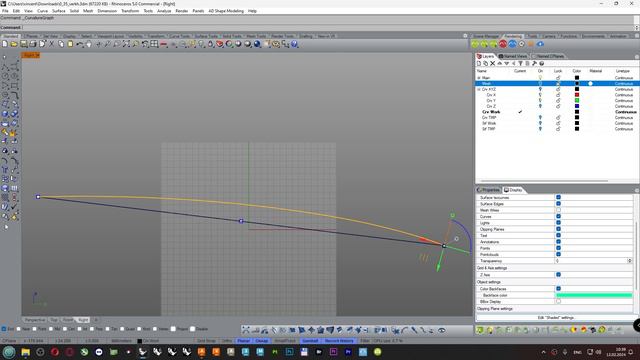Click the Transparency value stepper arrows
The width and height of the screenshot is (640, 360).
pos(629,260)
